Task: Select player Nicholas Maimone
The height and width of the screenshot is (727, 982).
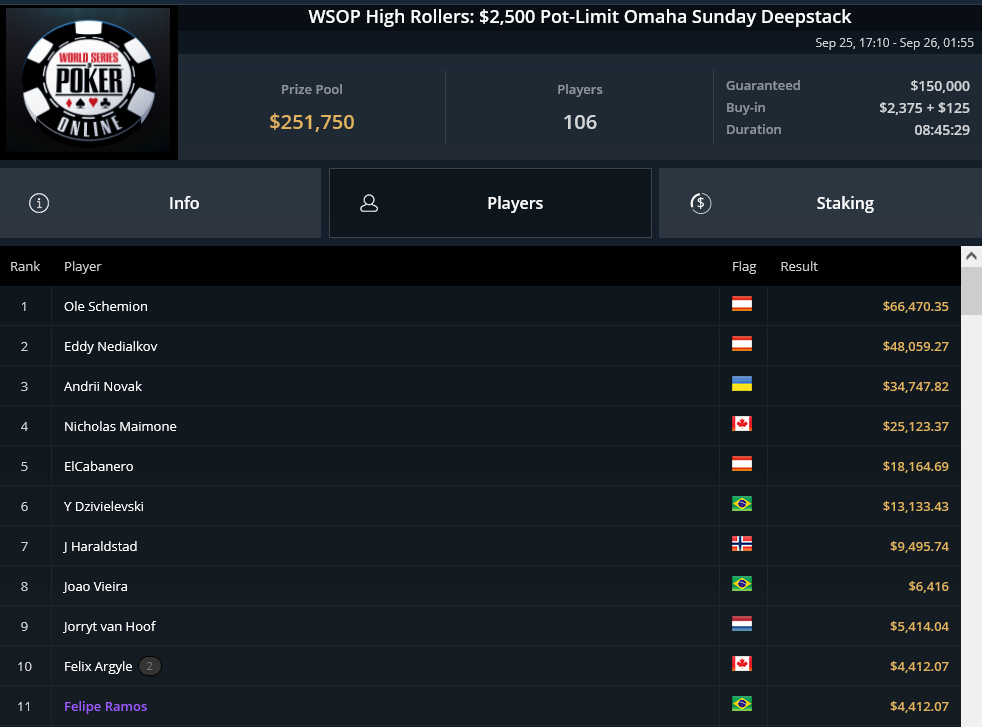Action: (x=120, y=426)
